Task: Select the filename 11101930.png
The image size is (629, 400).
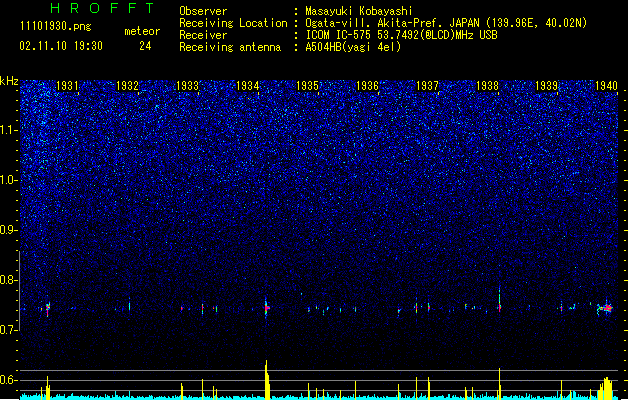Action: (56, 26)
